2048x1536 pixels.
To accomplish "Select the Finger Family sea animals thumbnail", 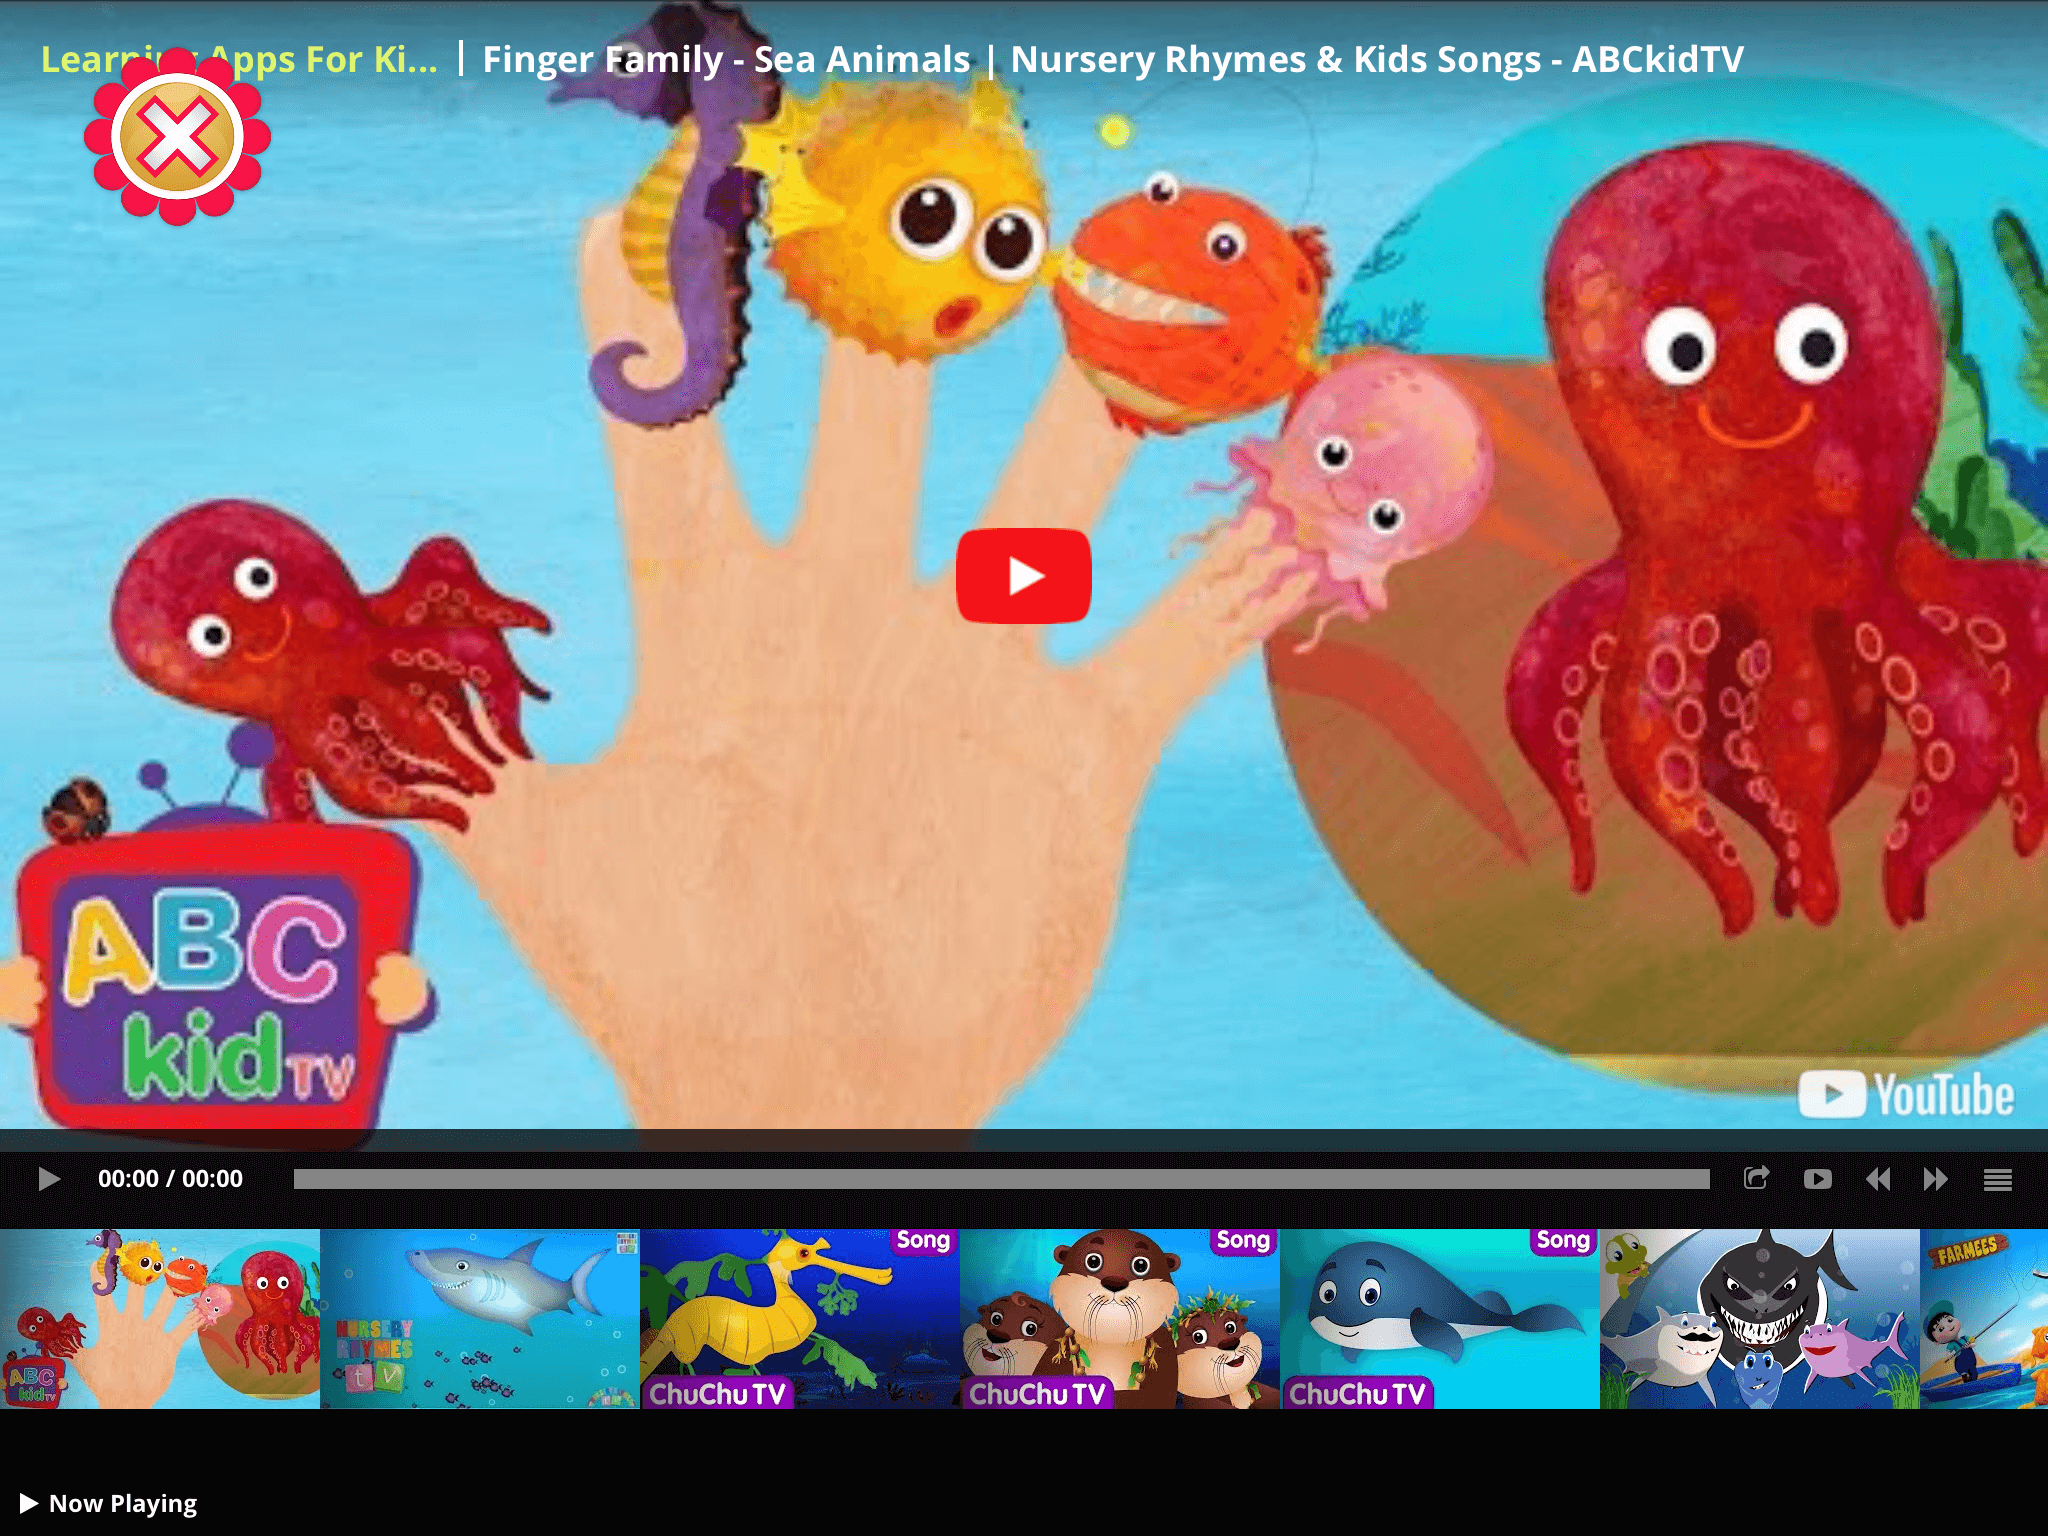I will point(160,1318).
